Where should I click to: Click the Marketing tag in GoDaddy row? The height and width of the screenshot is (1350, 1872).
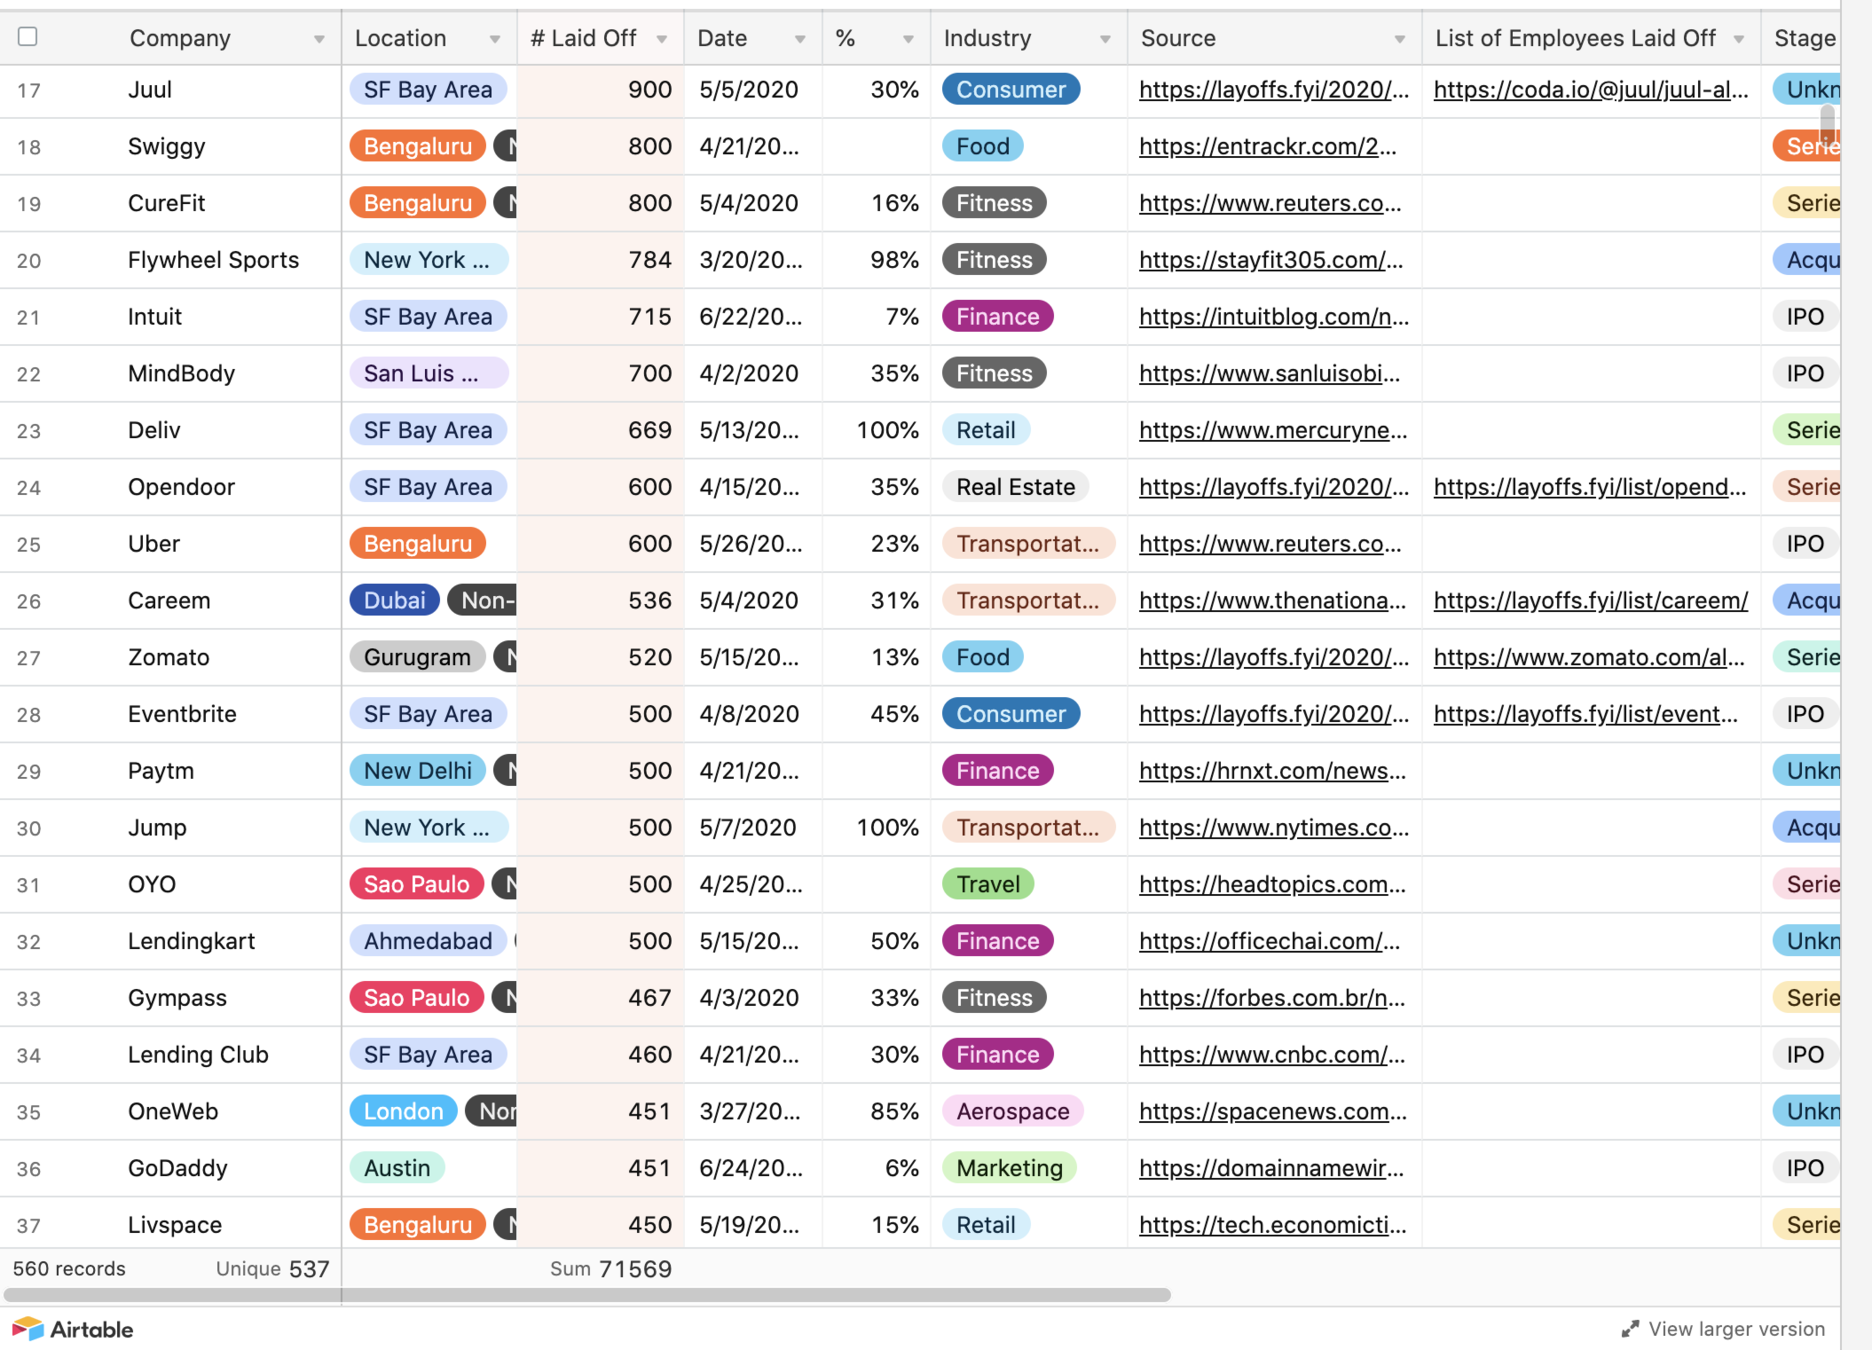pyautogui.click(x=1009, y=1169)
